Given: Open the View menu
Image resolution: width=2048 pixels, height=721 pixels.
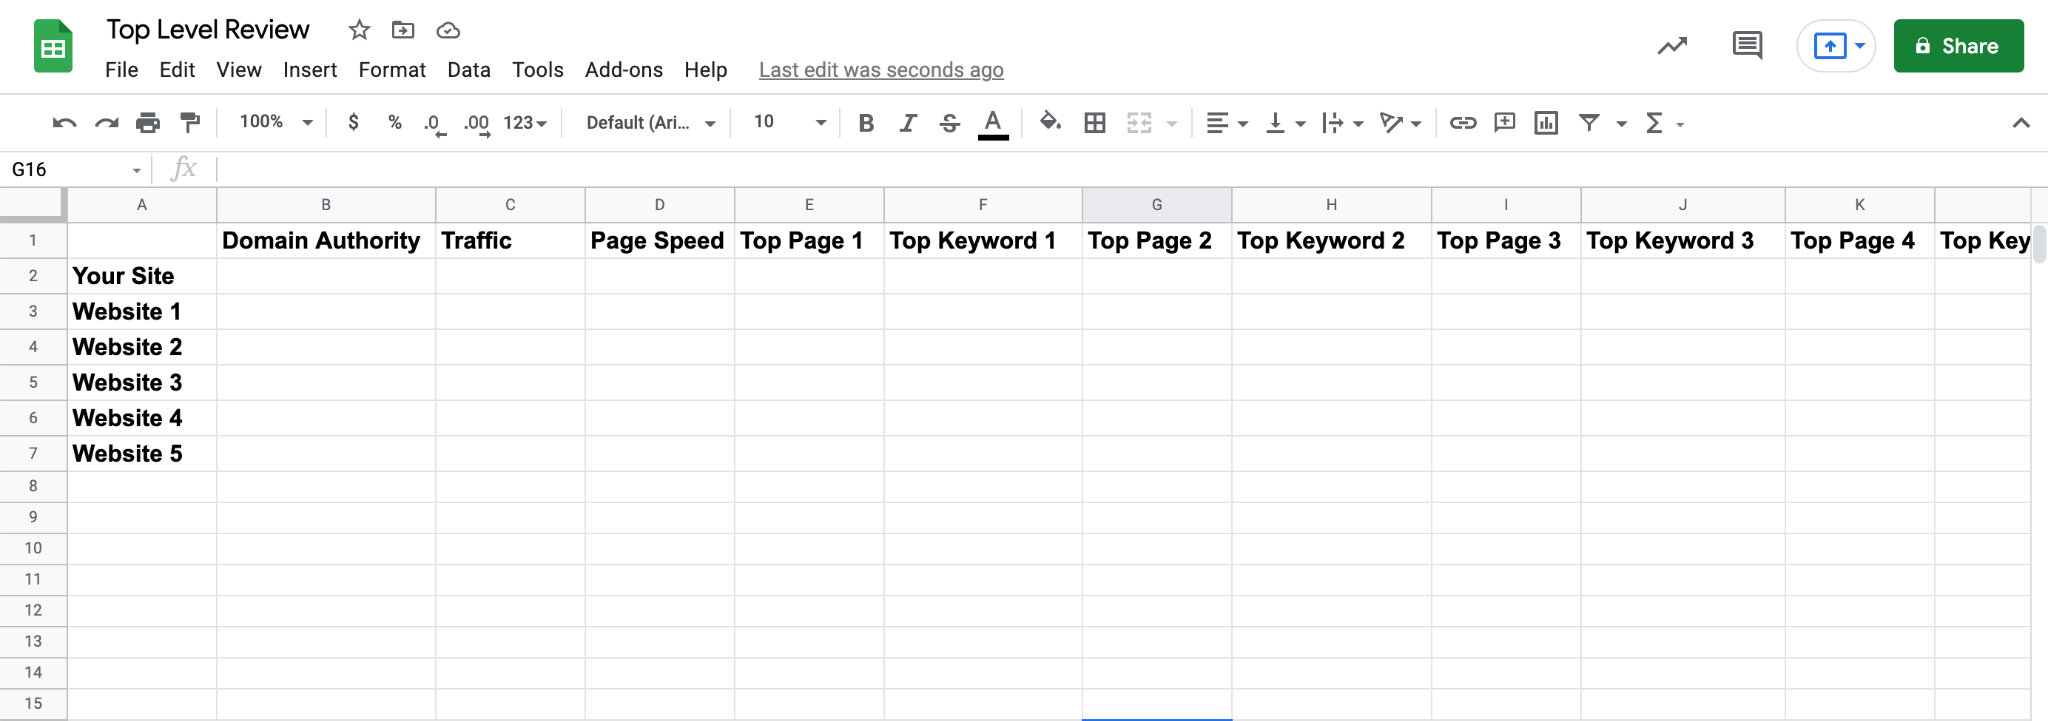Looking at the screenshot, I should pyautogui.click(x=239, y=70).
